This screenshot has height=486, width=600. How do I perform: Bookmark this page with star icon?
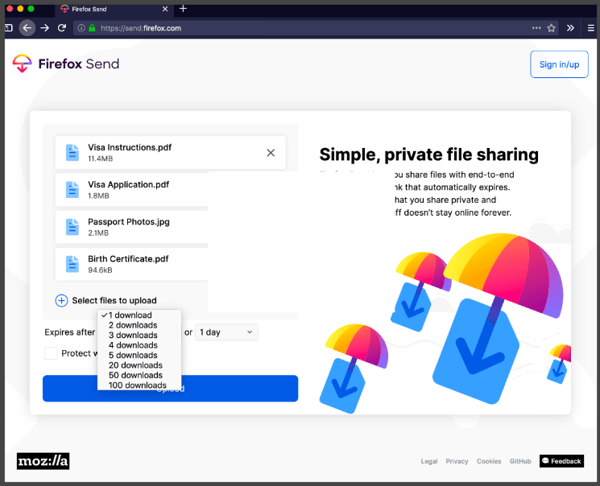click(x=551, y=28)
